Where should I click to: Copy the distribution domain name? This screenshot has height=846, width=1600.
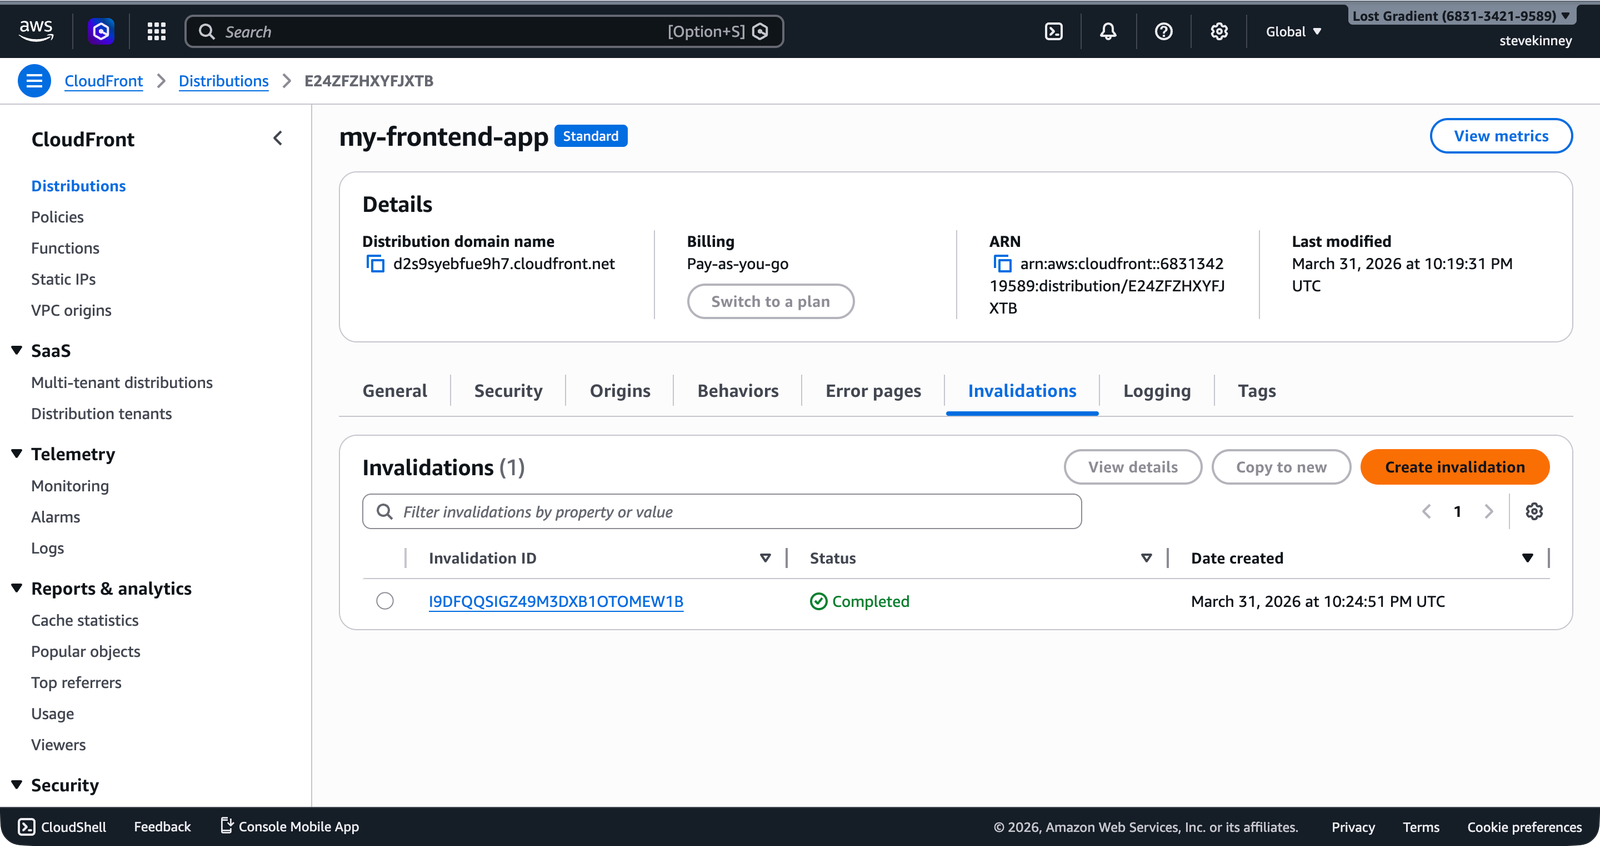tap(375, 264)
